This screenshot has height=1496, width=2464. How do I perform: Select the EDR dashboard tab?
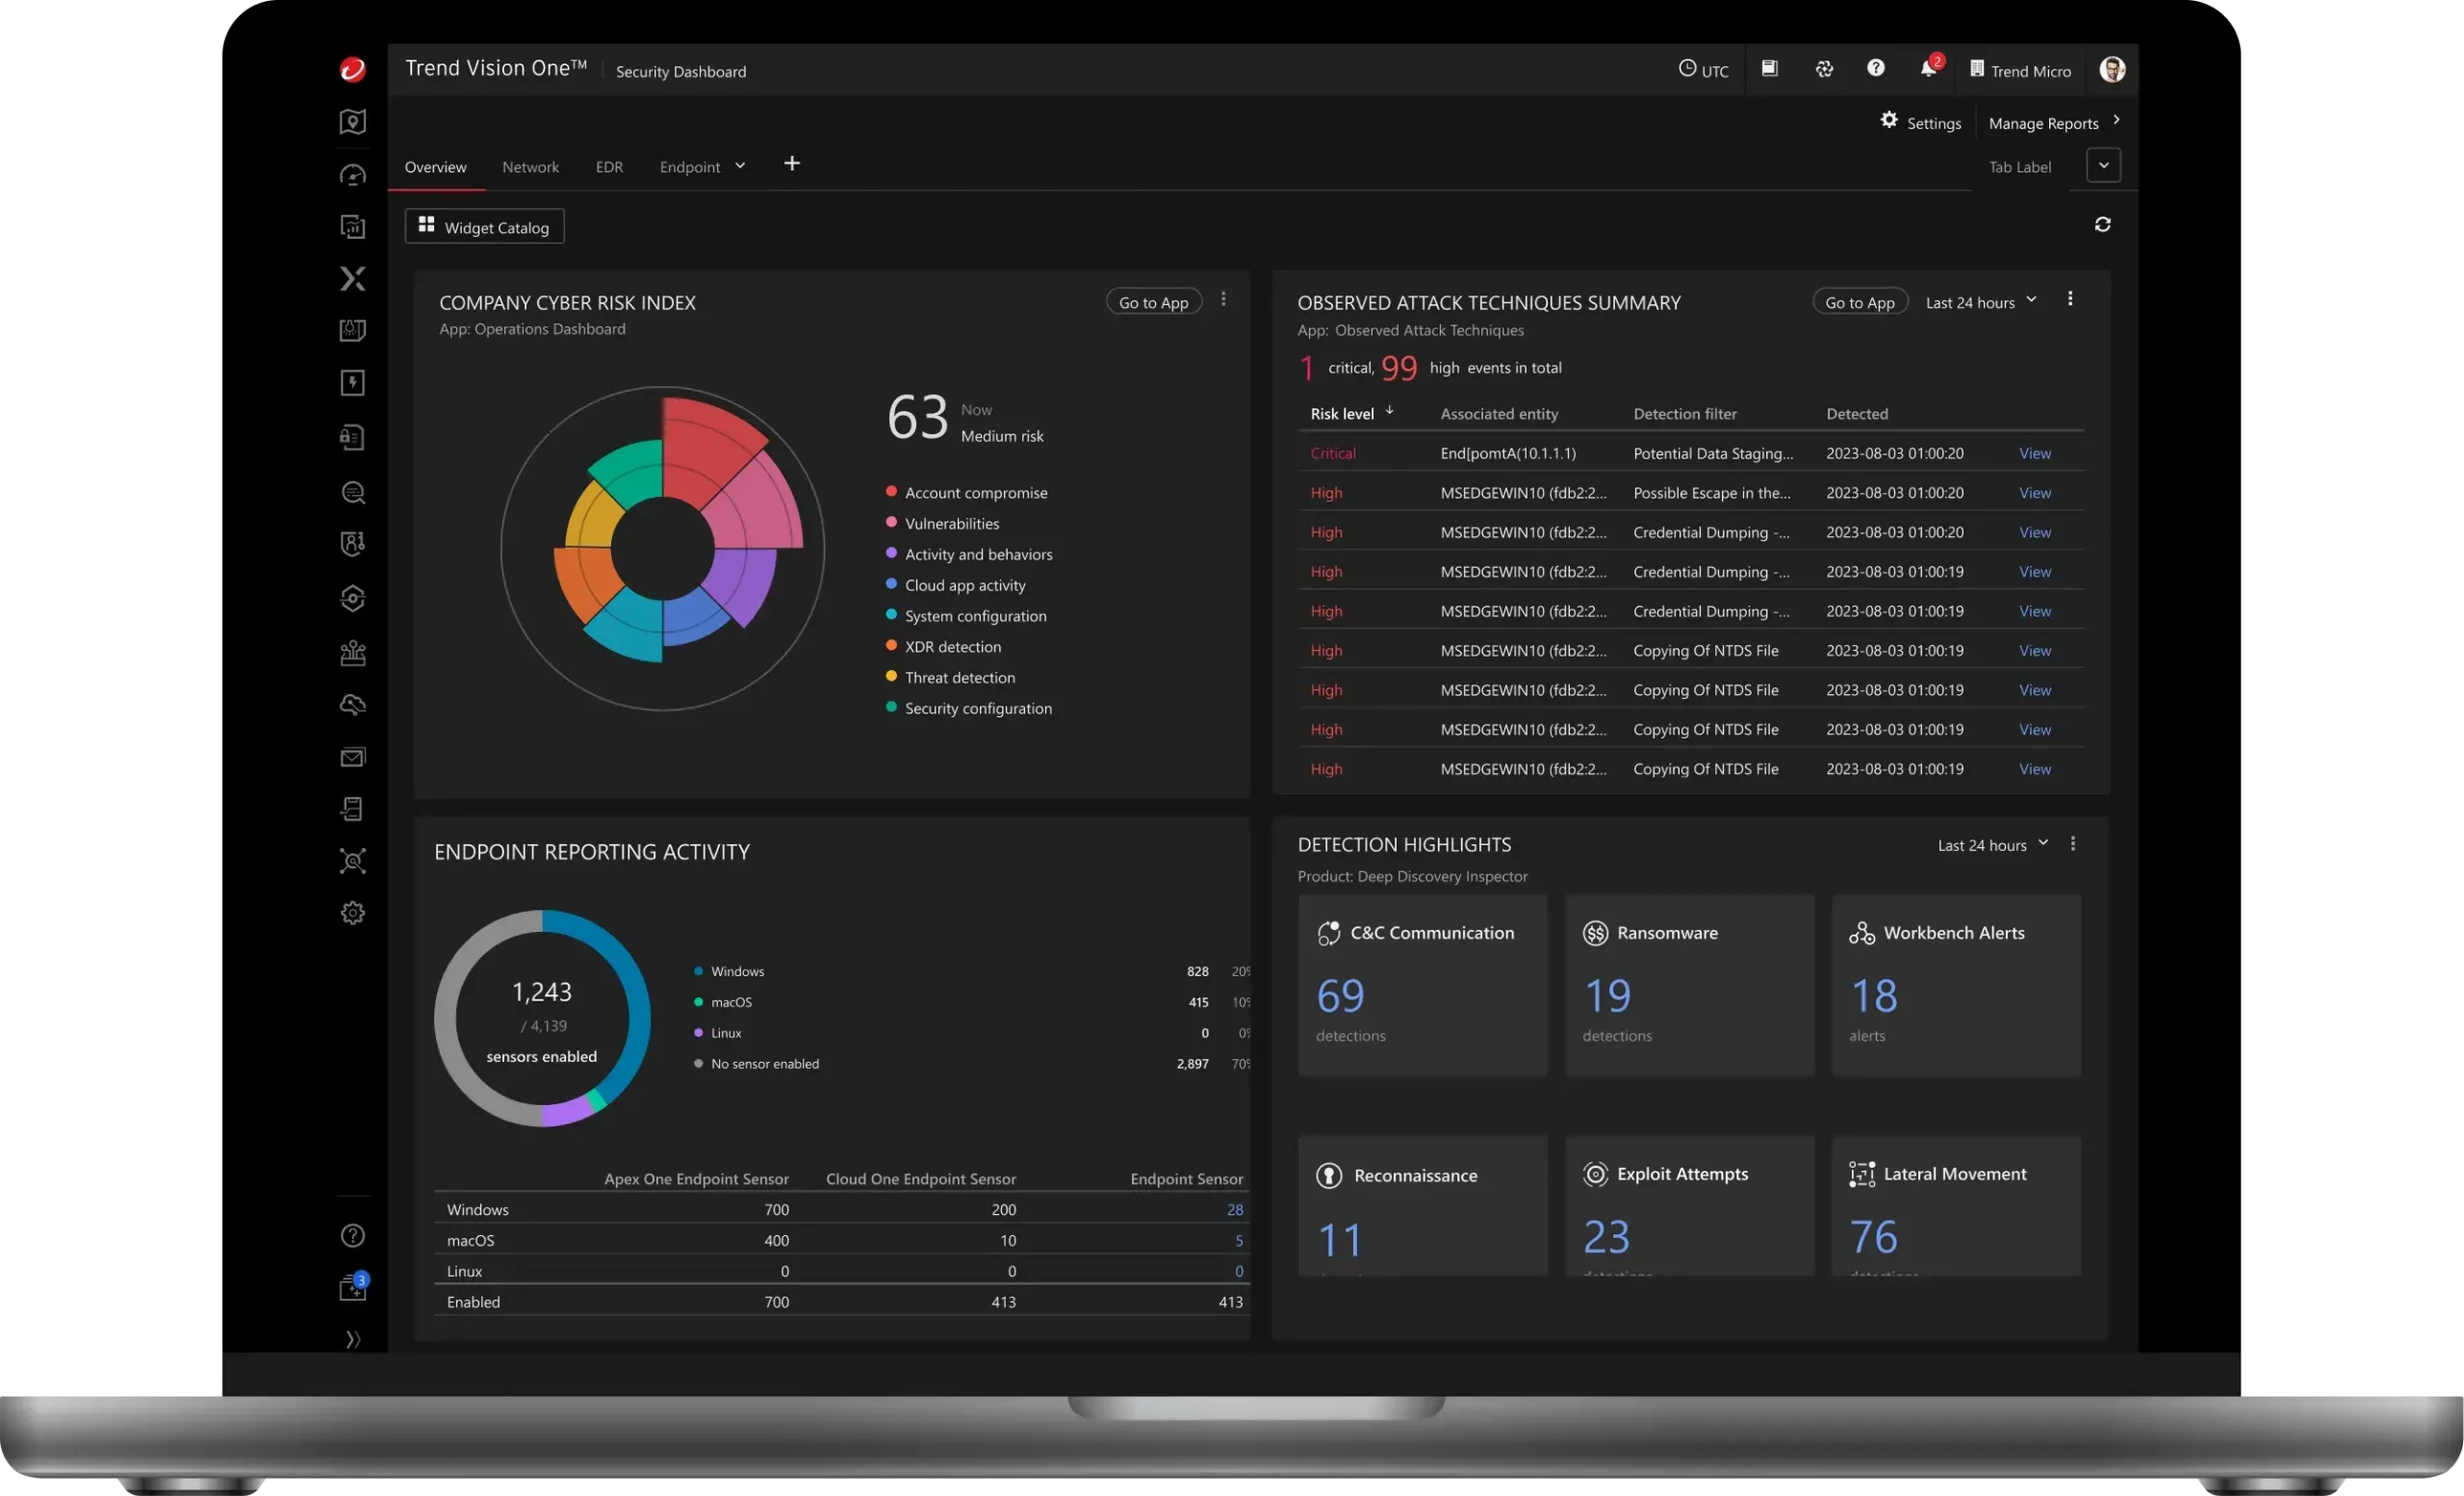(x=609, y=167)
